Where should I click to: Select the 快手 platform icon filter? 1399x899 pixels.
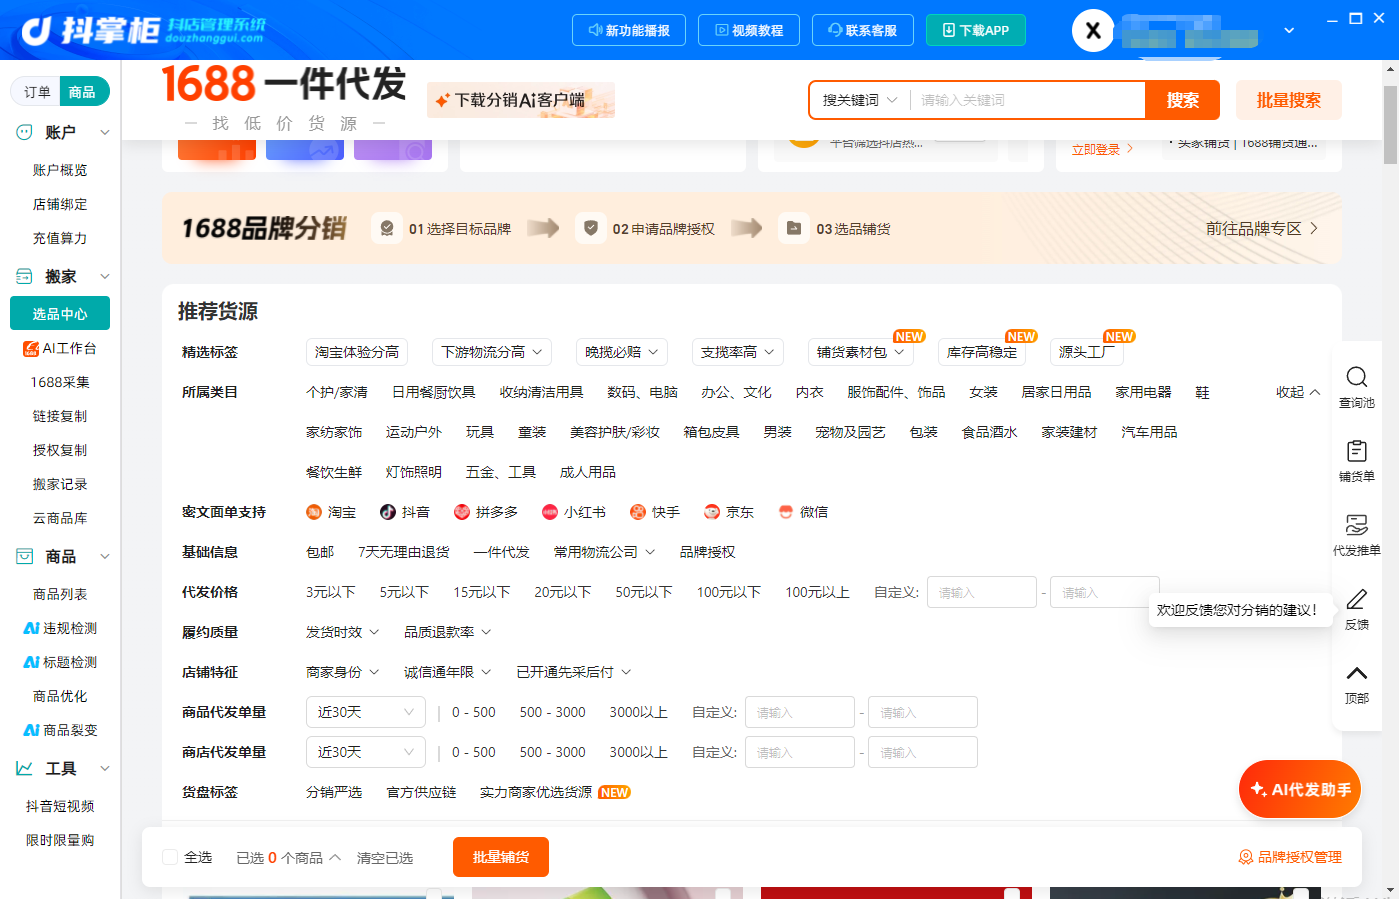click(x=638, y=512)
